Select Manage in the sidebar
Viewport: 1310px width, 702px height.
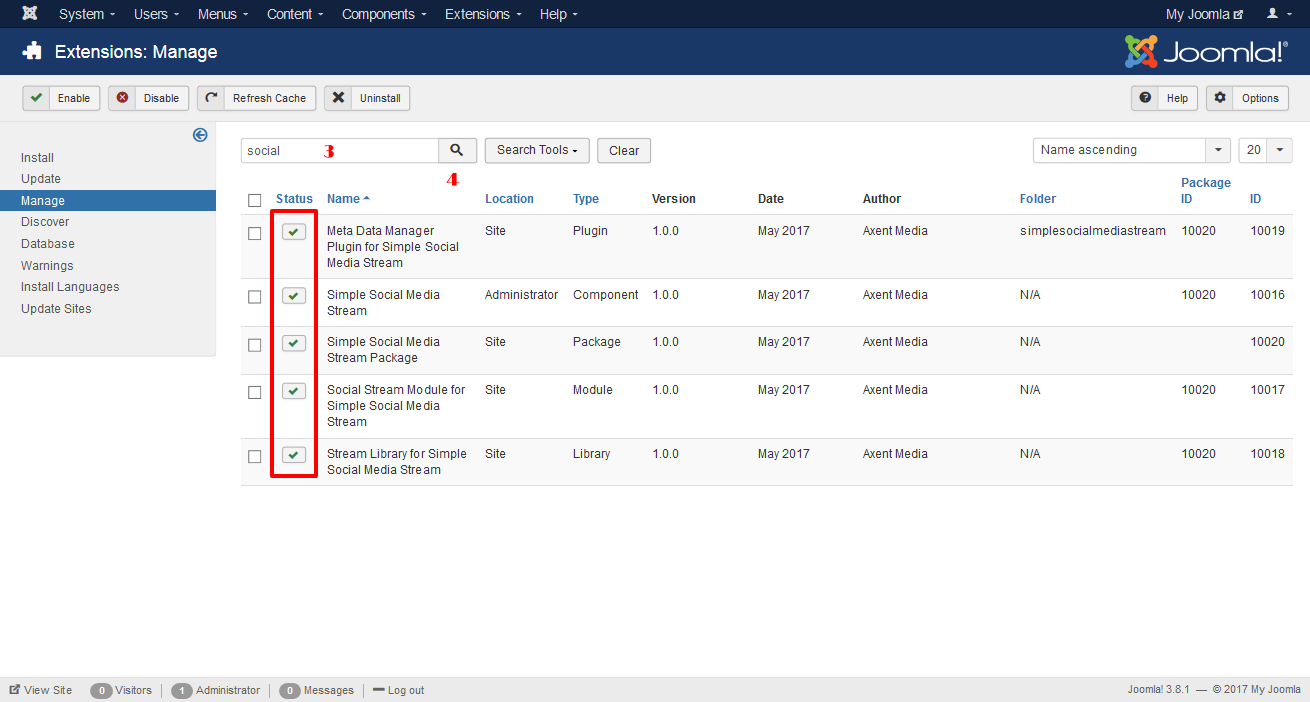[108, 201]
